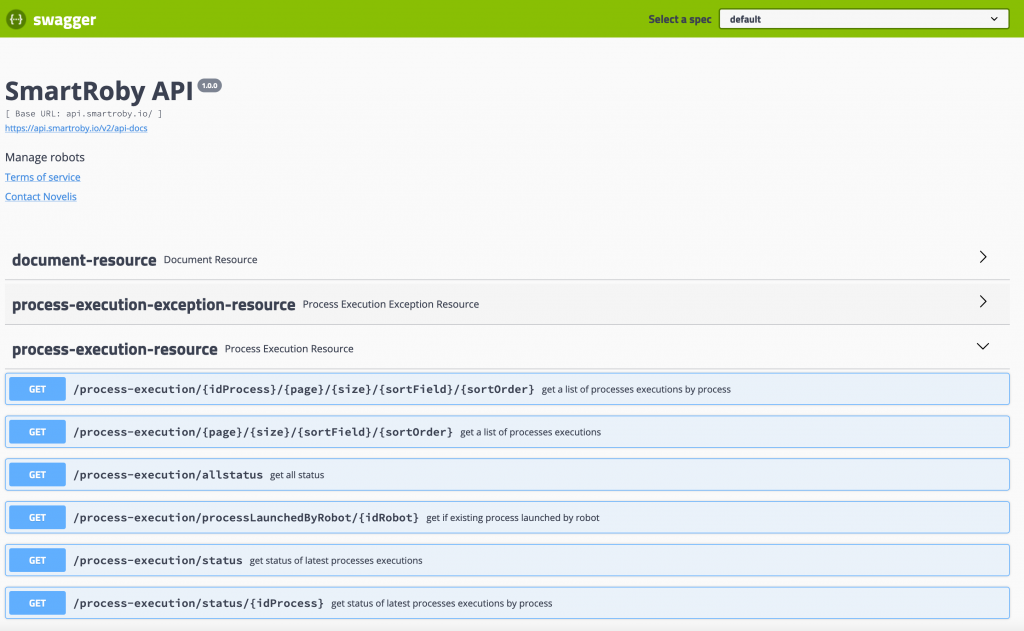Viewport: 1024px width, 631px height.
Task: Click the swagger brand text
Action: click(x=65, y=20)
